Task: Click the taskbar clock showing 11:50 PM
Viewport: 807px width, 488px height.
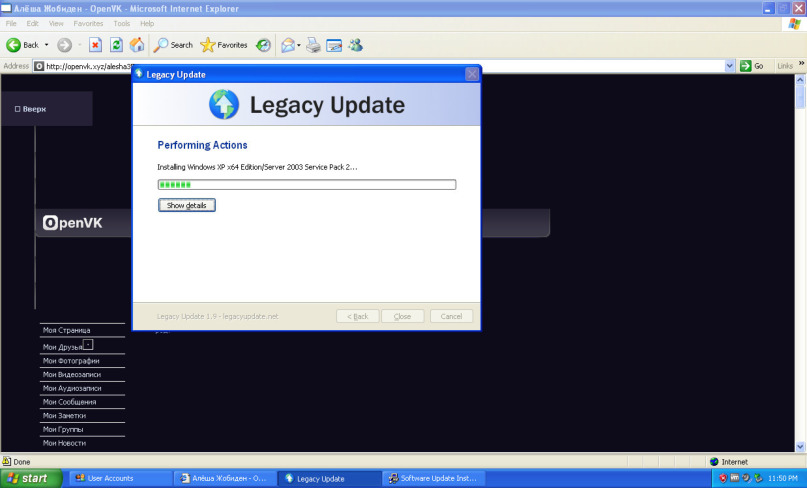Action: (x=783, y=478)
